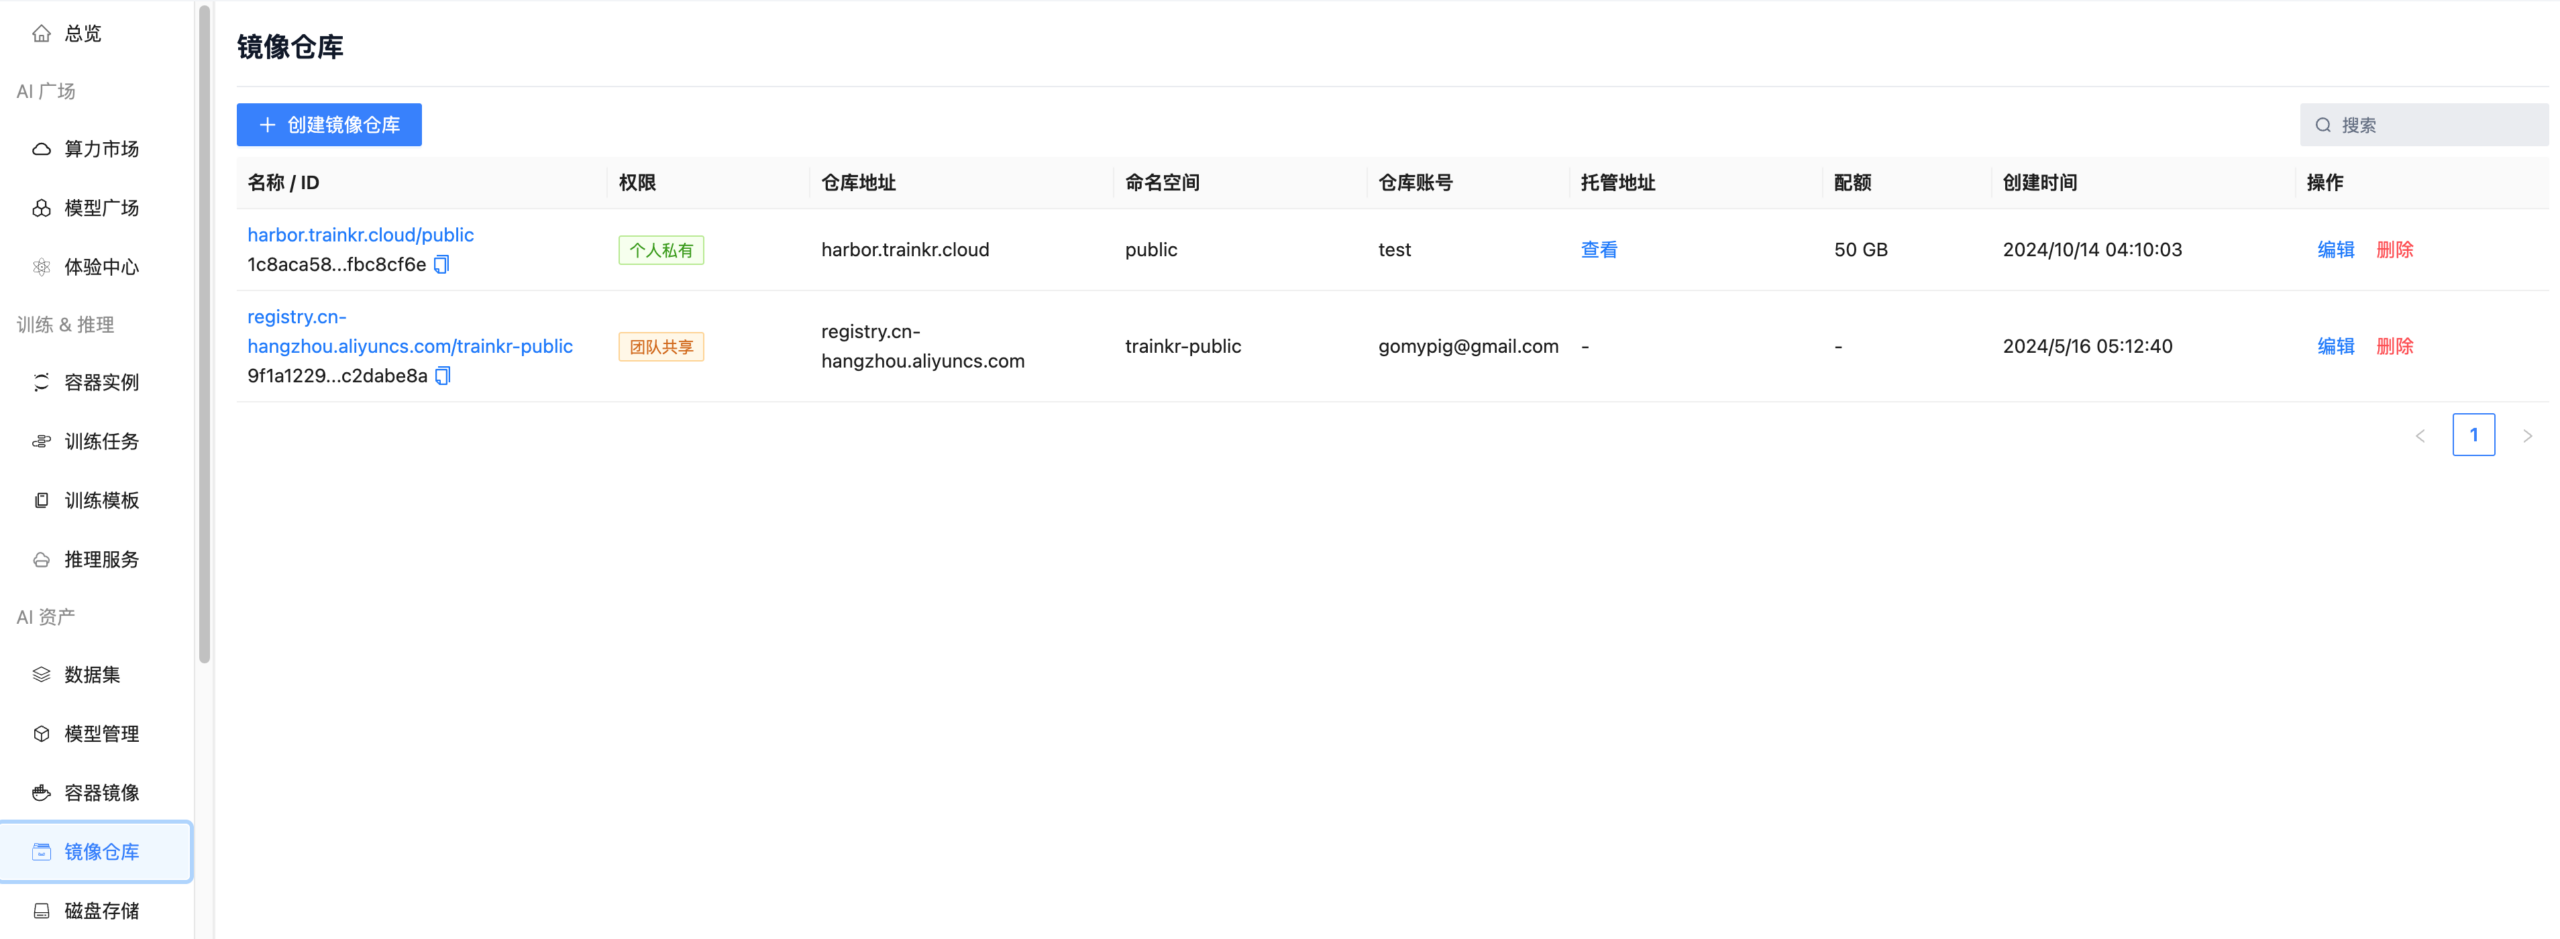Delete the trainkr-public aliyuncs repository
The width and height of the screenshot is (2560, 939).
coord(2394,346)
